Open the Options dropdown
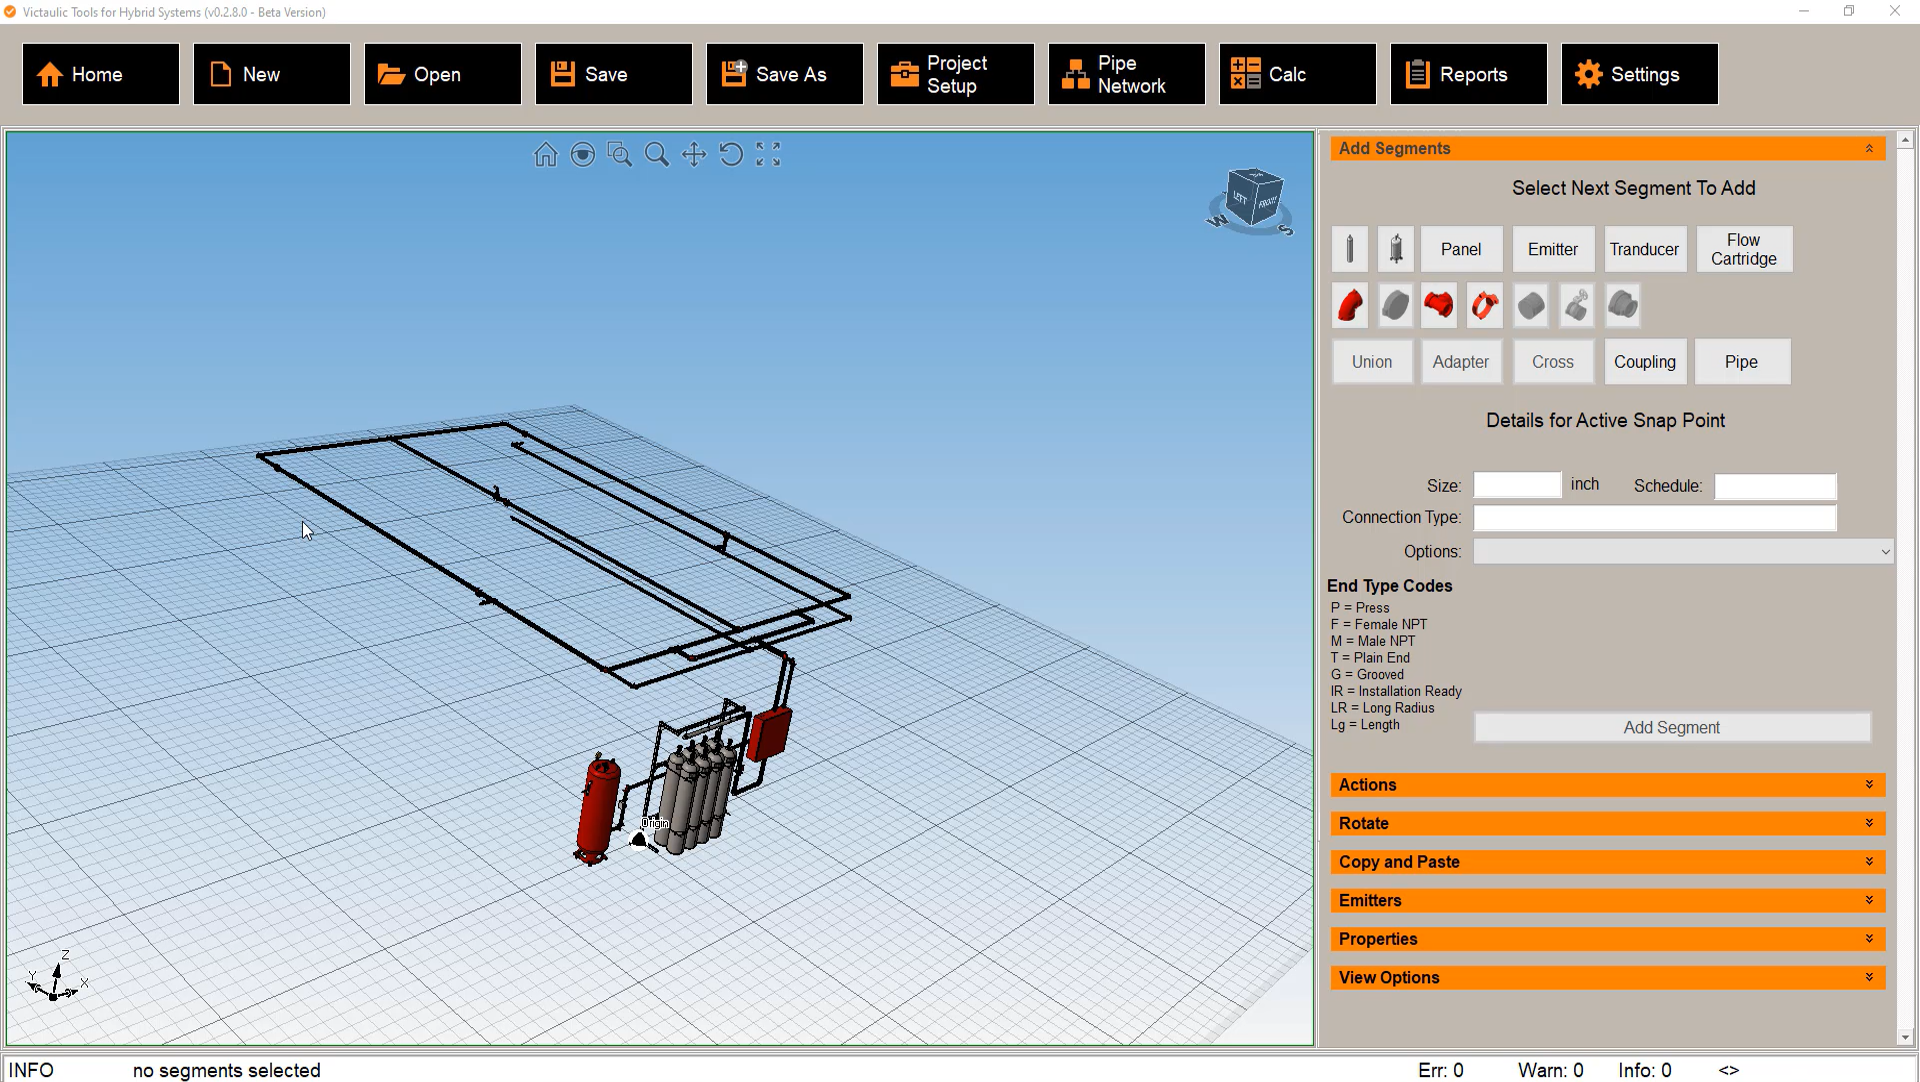The image size is (1920, 1082). [x=1683, y=552]
